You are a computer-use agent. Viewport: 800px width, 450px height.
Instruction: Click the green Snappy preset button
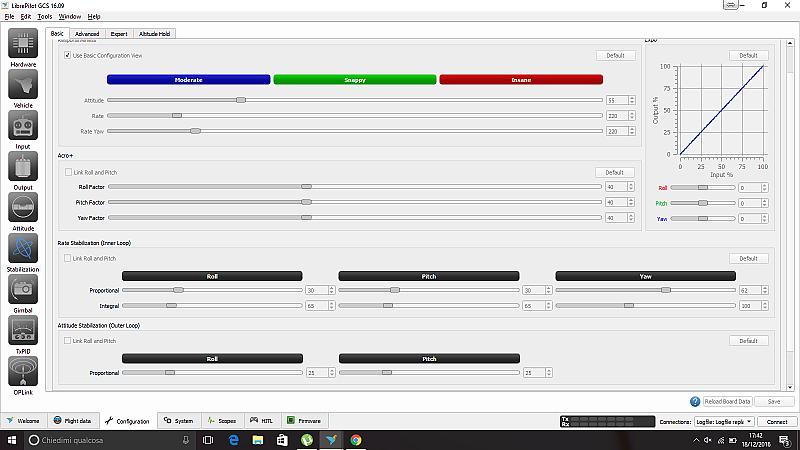(x=354, y=79)
